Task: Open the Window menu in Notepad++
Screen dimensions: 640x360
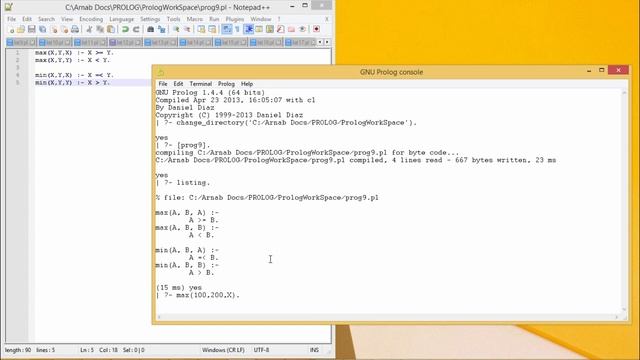Action: [261, 19]
